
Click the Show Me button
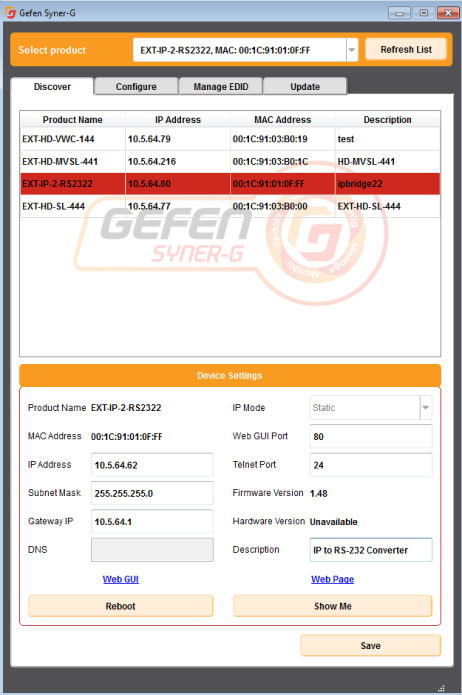pyautogui.click(x=333, y=606)
